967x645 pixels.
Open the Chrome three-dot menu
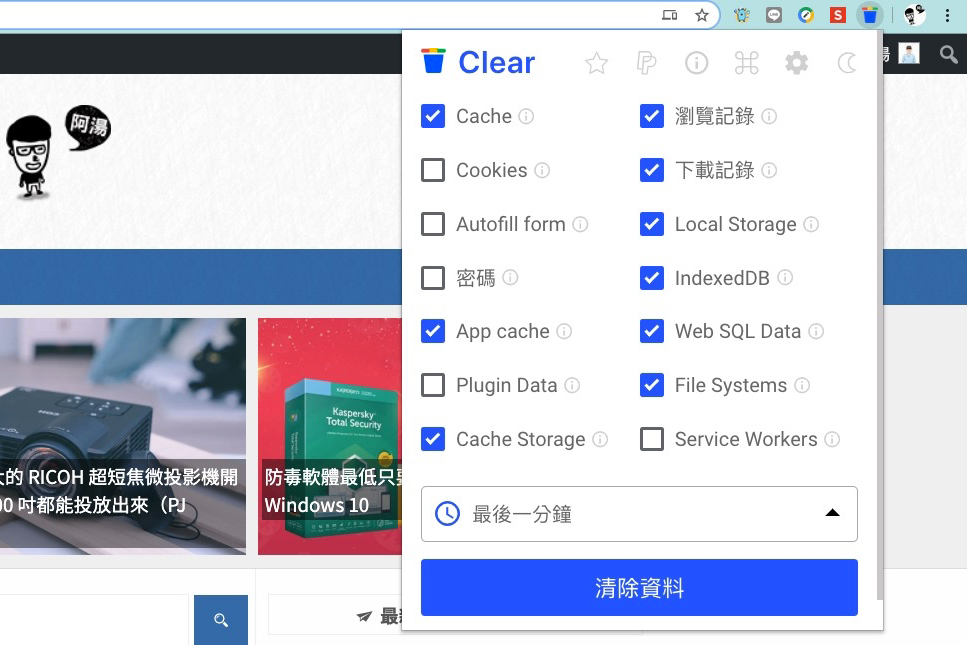pos(947,15)
